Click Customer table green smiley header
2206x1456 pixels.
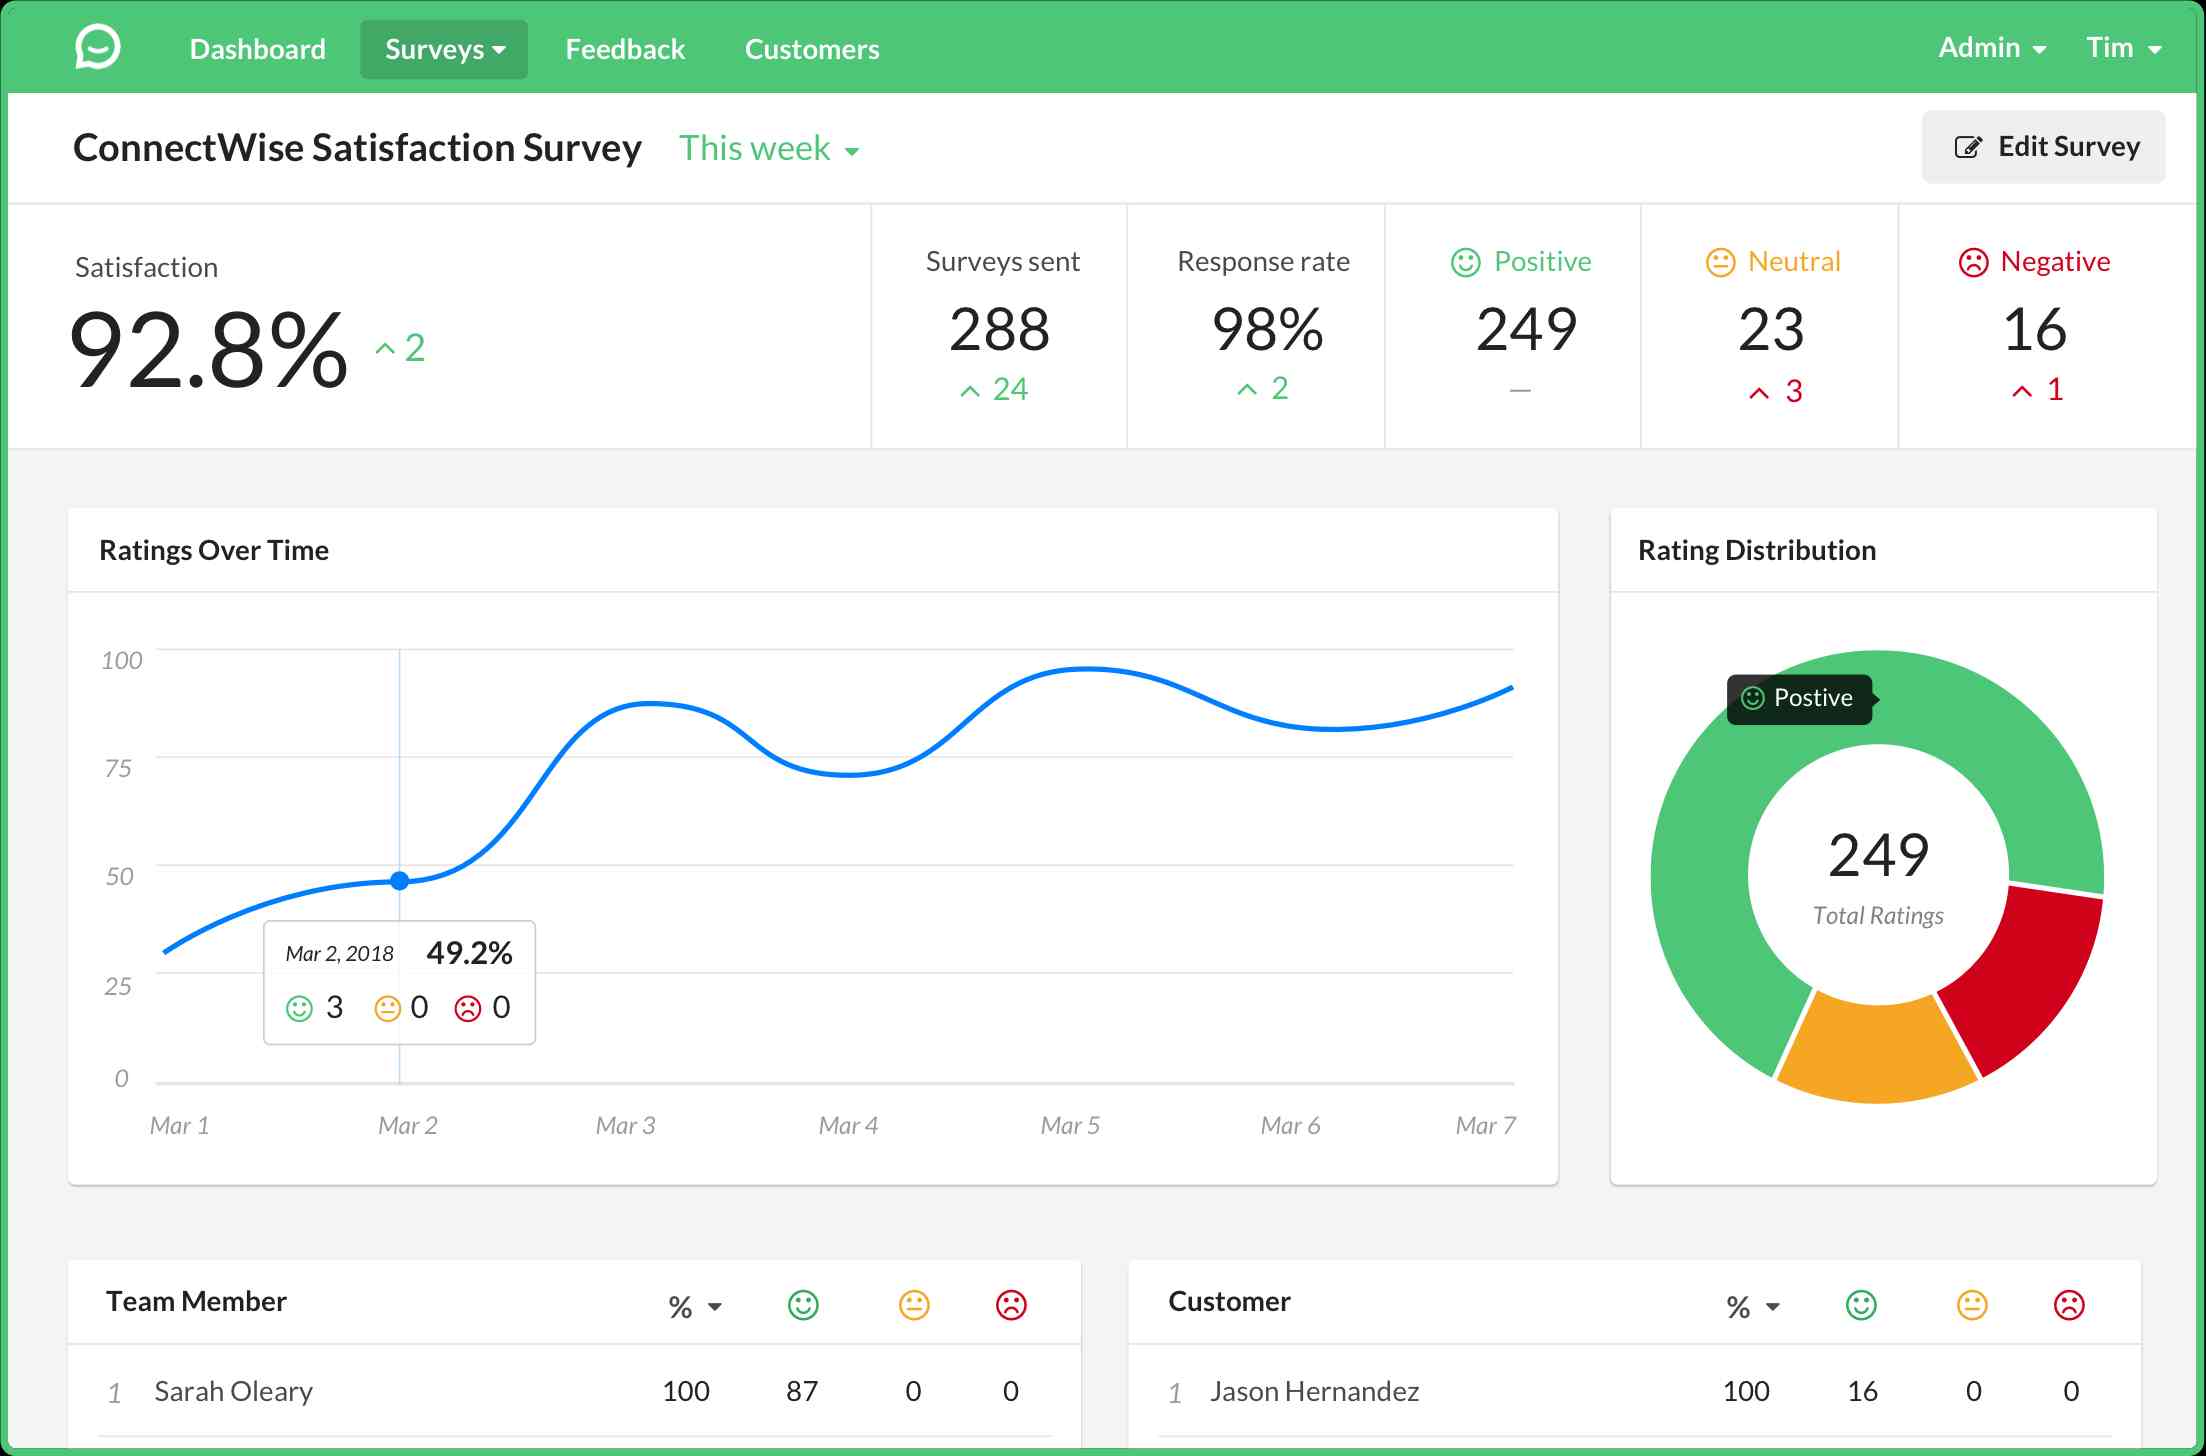tap(1861, 1304)
